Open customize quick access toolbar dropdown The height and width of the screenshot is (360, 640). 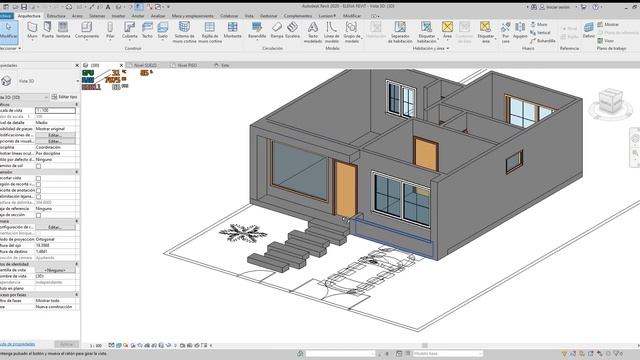coord(168,7)
